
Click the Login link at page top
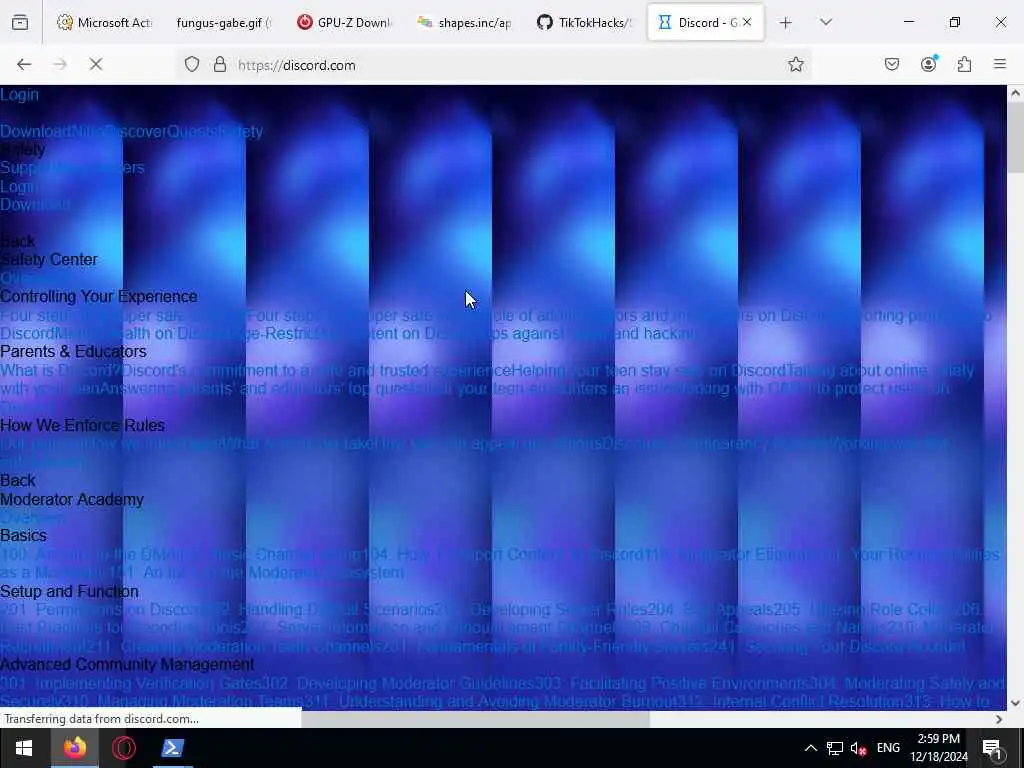(x=20, y=95)
